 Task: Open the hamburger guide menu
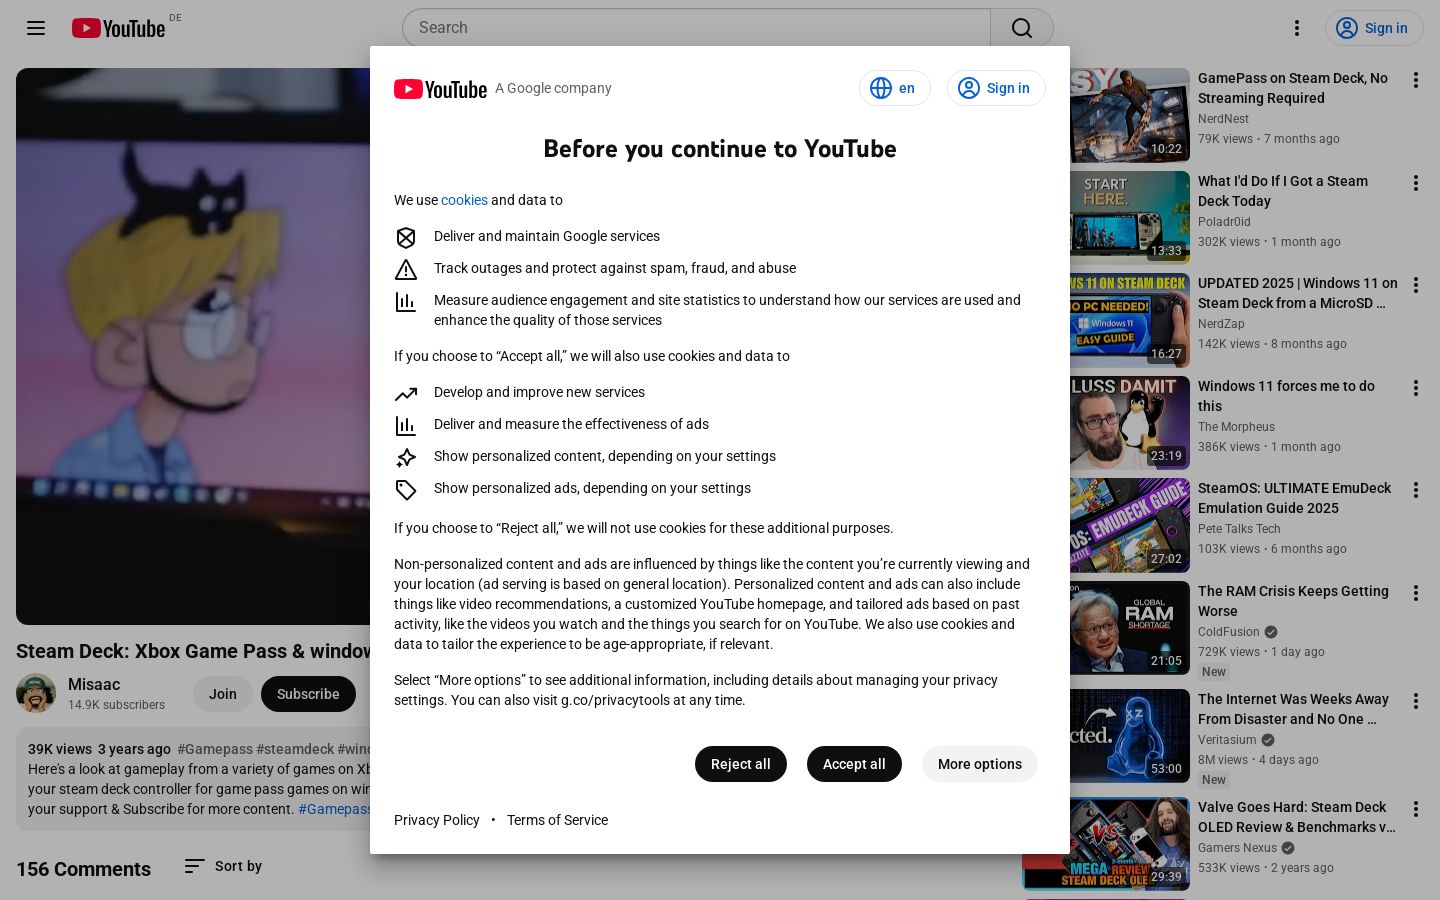(x=36, y=28)
